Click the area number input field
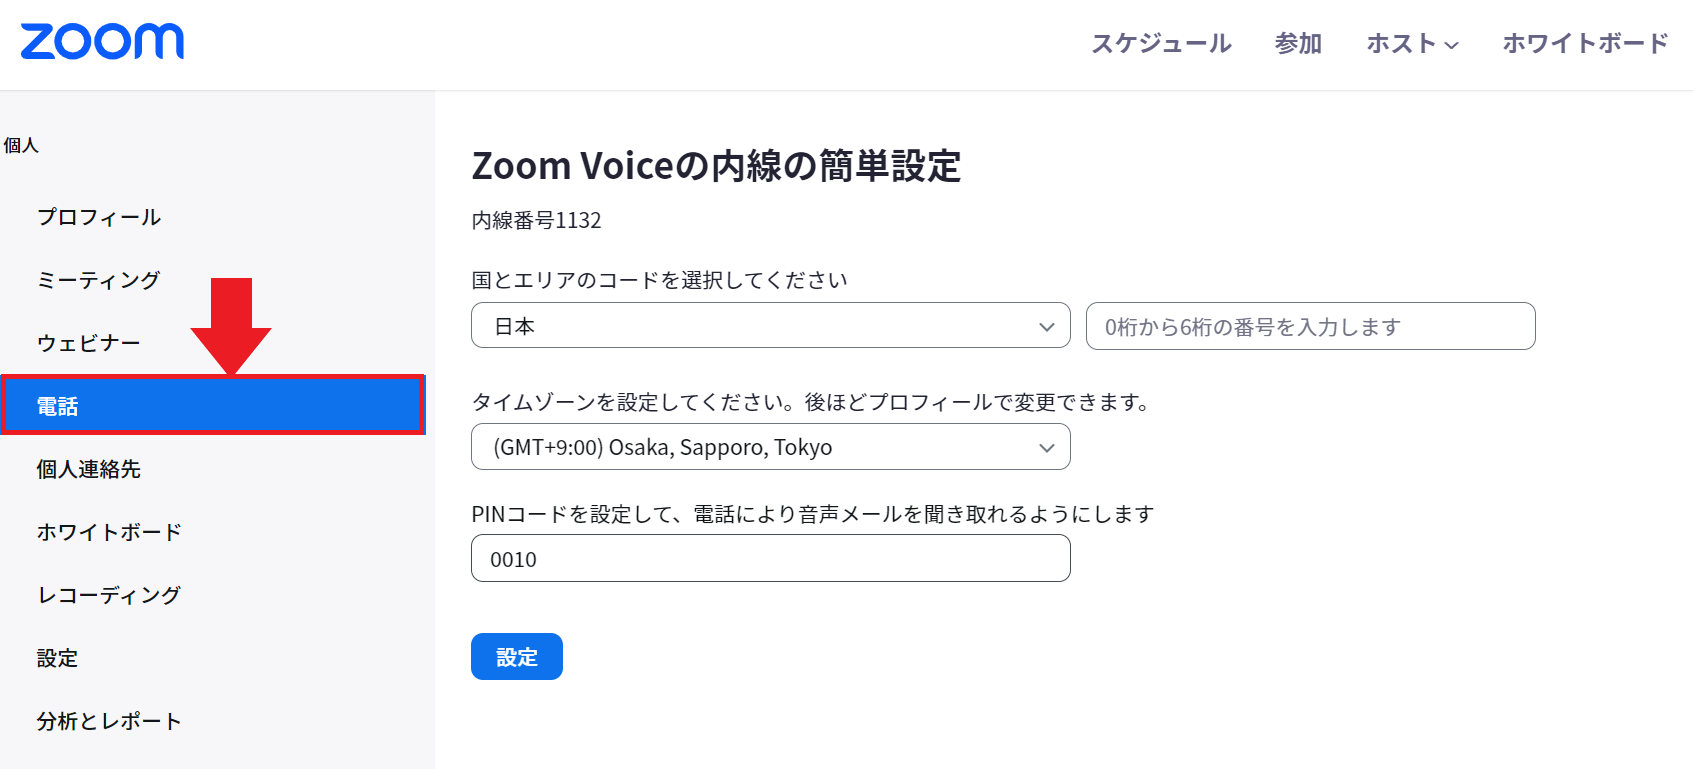 point(1311,326)
